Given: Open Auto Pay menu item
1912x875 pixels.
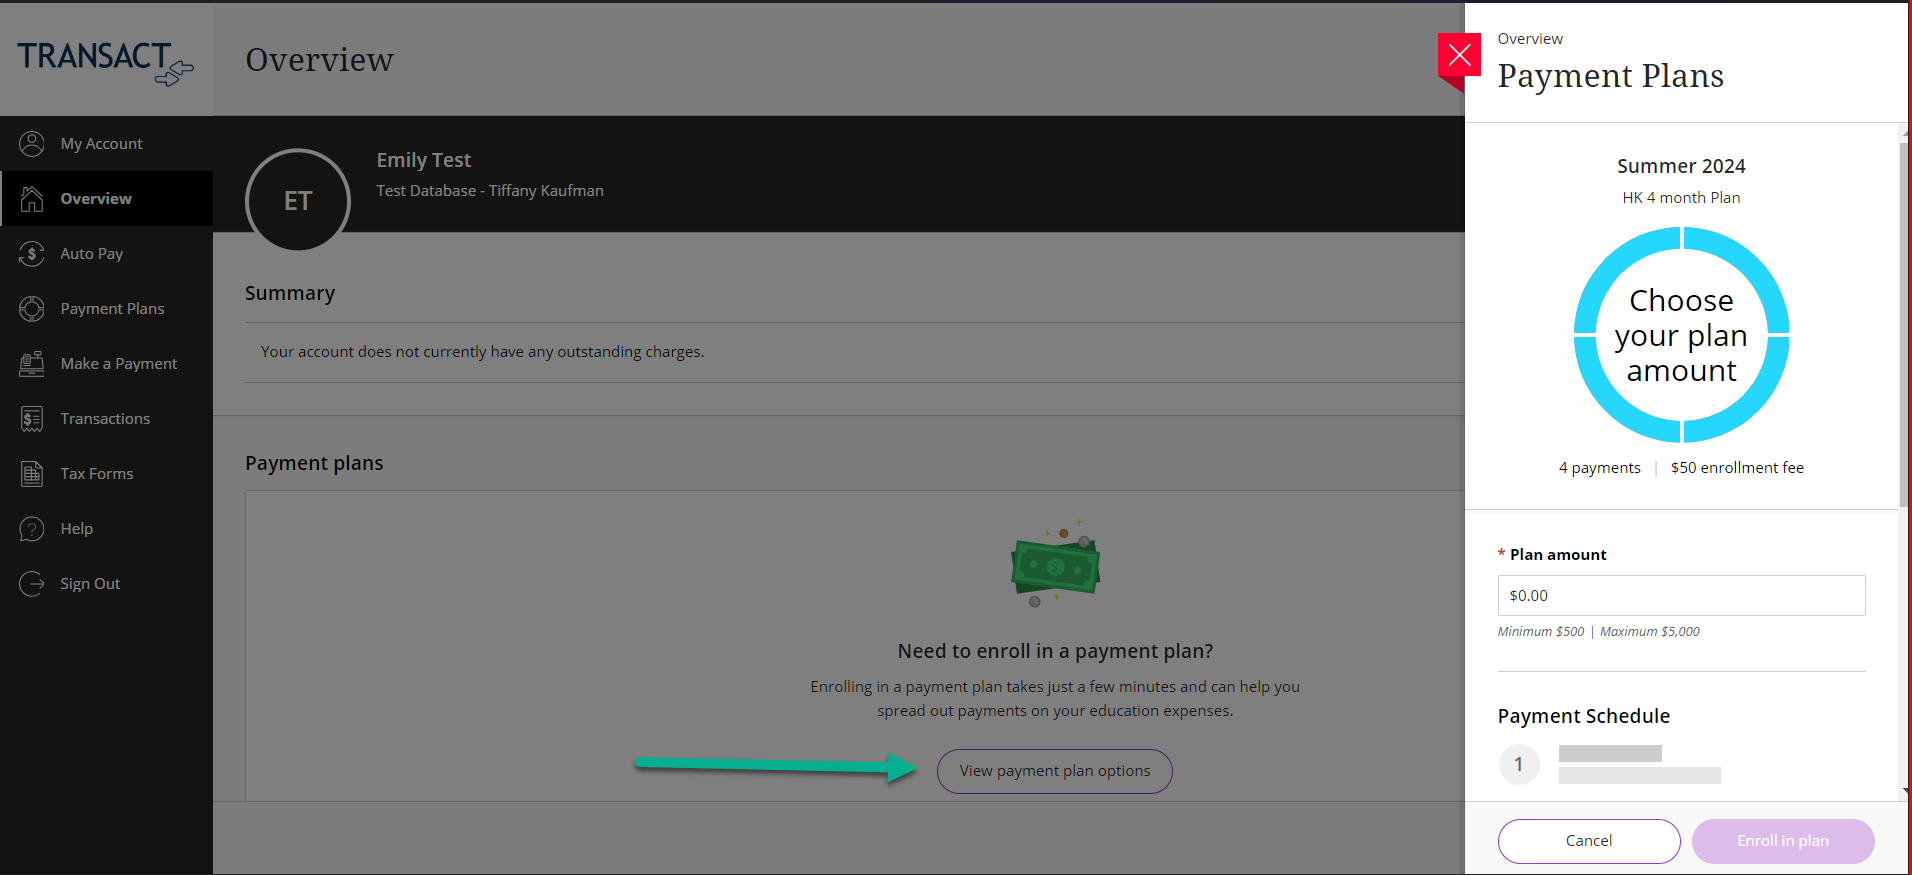Looking at the screenshot, I should (x=107, y=254).
